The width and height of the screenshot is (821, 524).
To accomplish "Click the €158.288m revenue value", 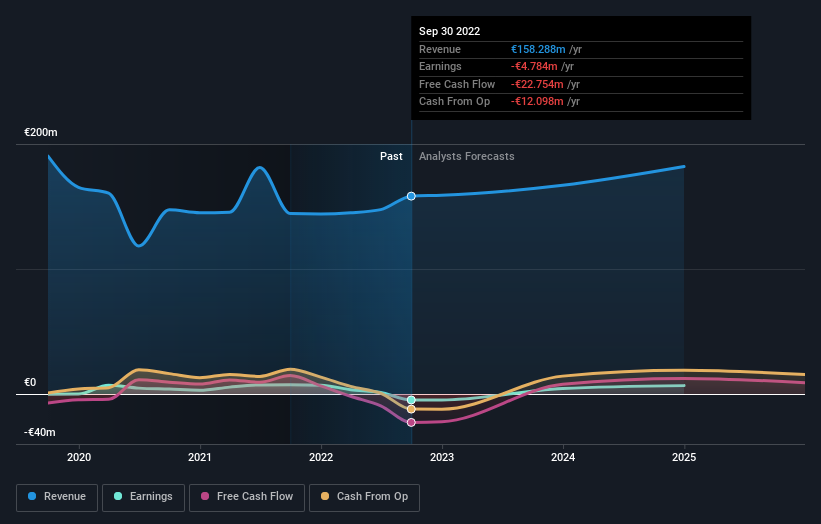I will (538, 49).
